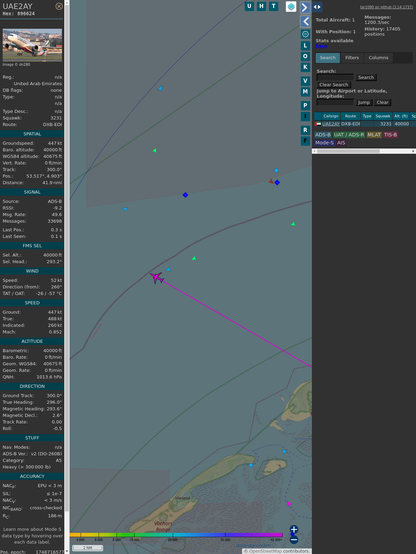Image resolution: width=416 pixels, height=554 pixels.
Task: Select the UAE2AY row in aircraft table
Action: tap(365, 124)
